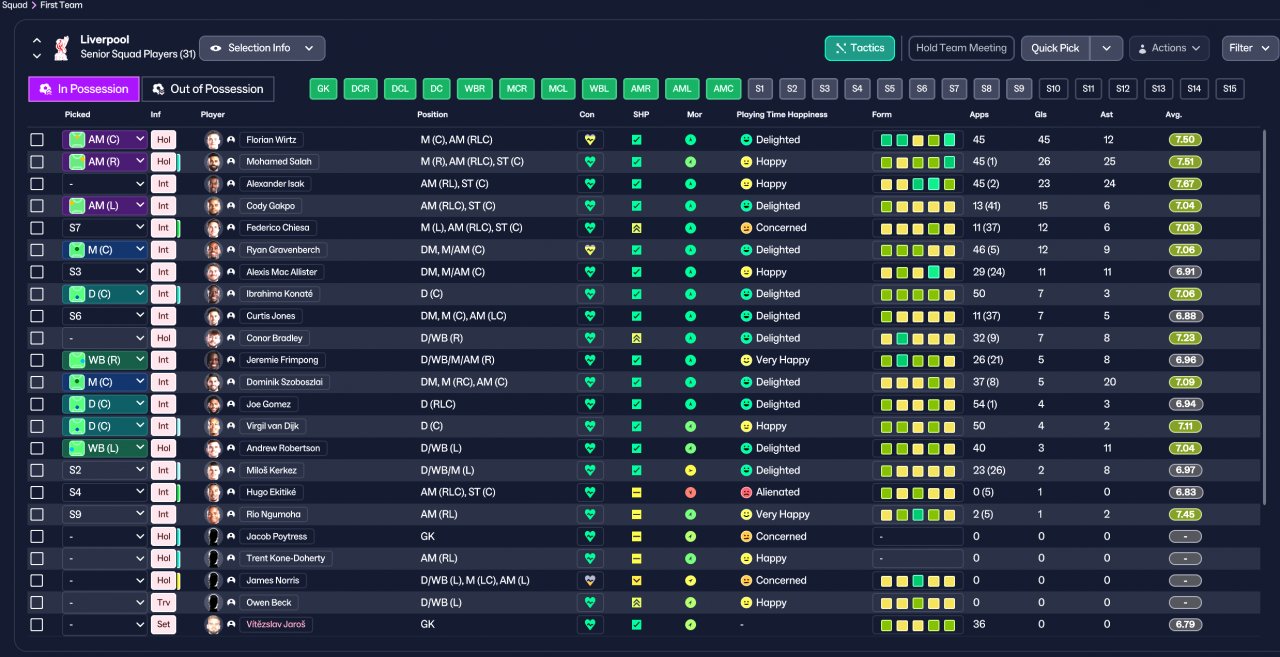Click the Set info badge for Vitězslav Jaroš
This screenshot has width=1280, height=657.
(x=163, y=624)
